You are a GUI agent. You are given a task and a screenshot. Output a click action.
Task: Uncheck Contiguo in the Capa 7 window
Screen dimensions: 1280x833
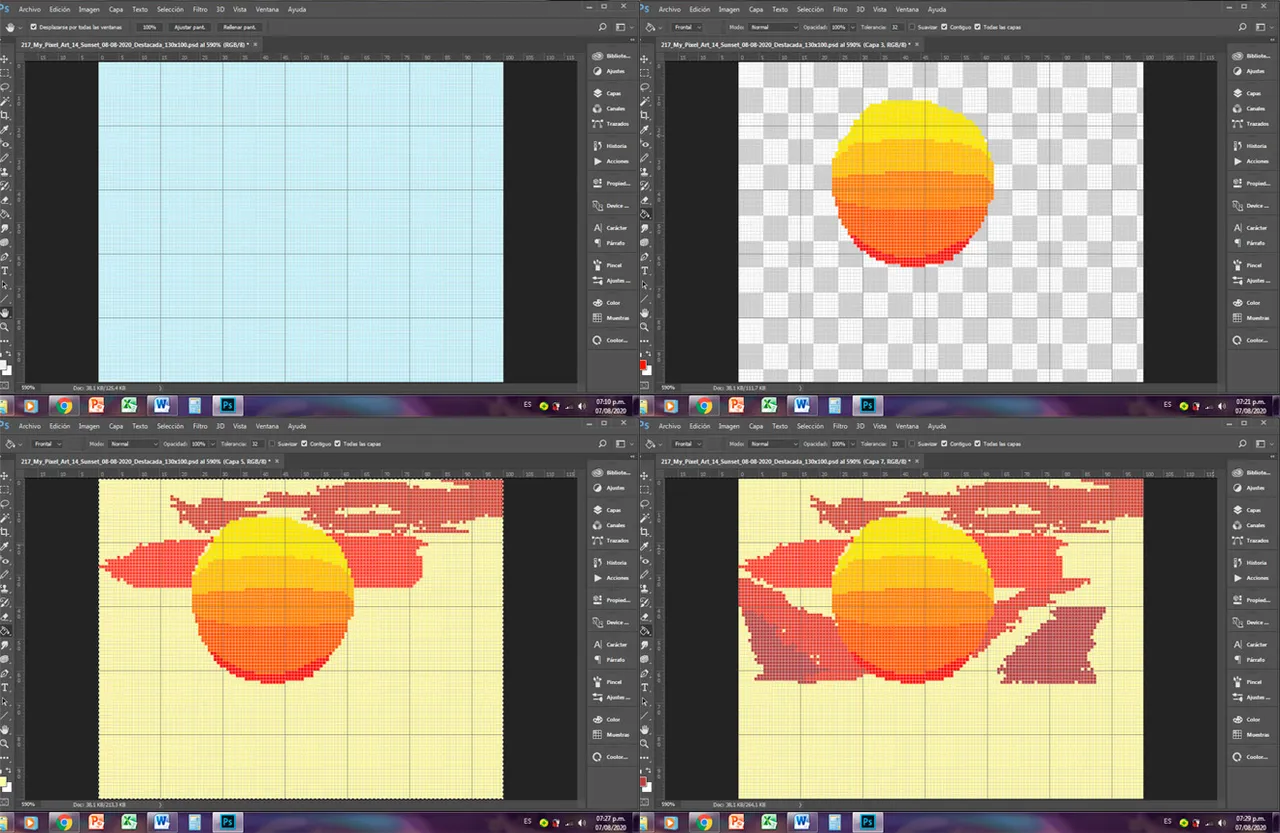[945, 444]
